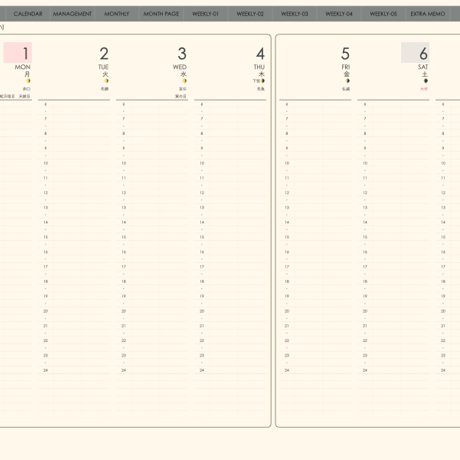Image resolution: width=460 pixels, height=460 pixels.
Task: Jump to the WEEKLY-03 tab
Action: click(294, 14)
